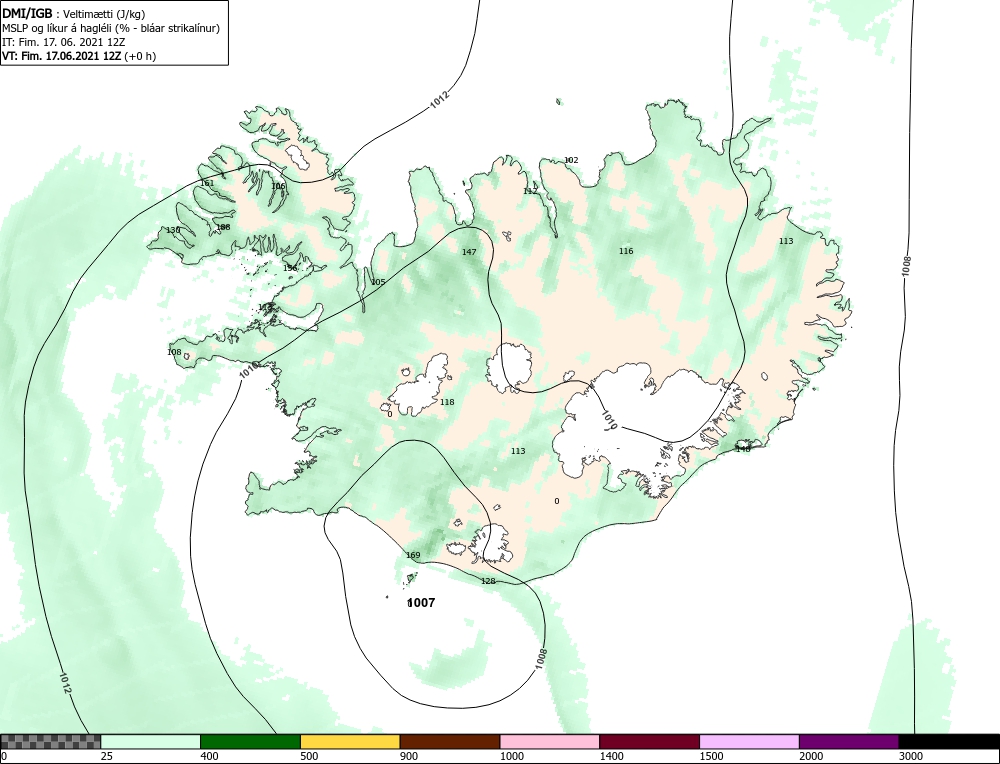This screenshot has height=764, width=1000.
Task: Click the '1008' isobar label on the right edge
Action: (906, 266)
